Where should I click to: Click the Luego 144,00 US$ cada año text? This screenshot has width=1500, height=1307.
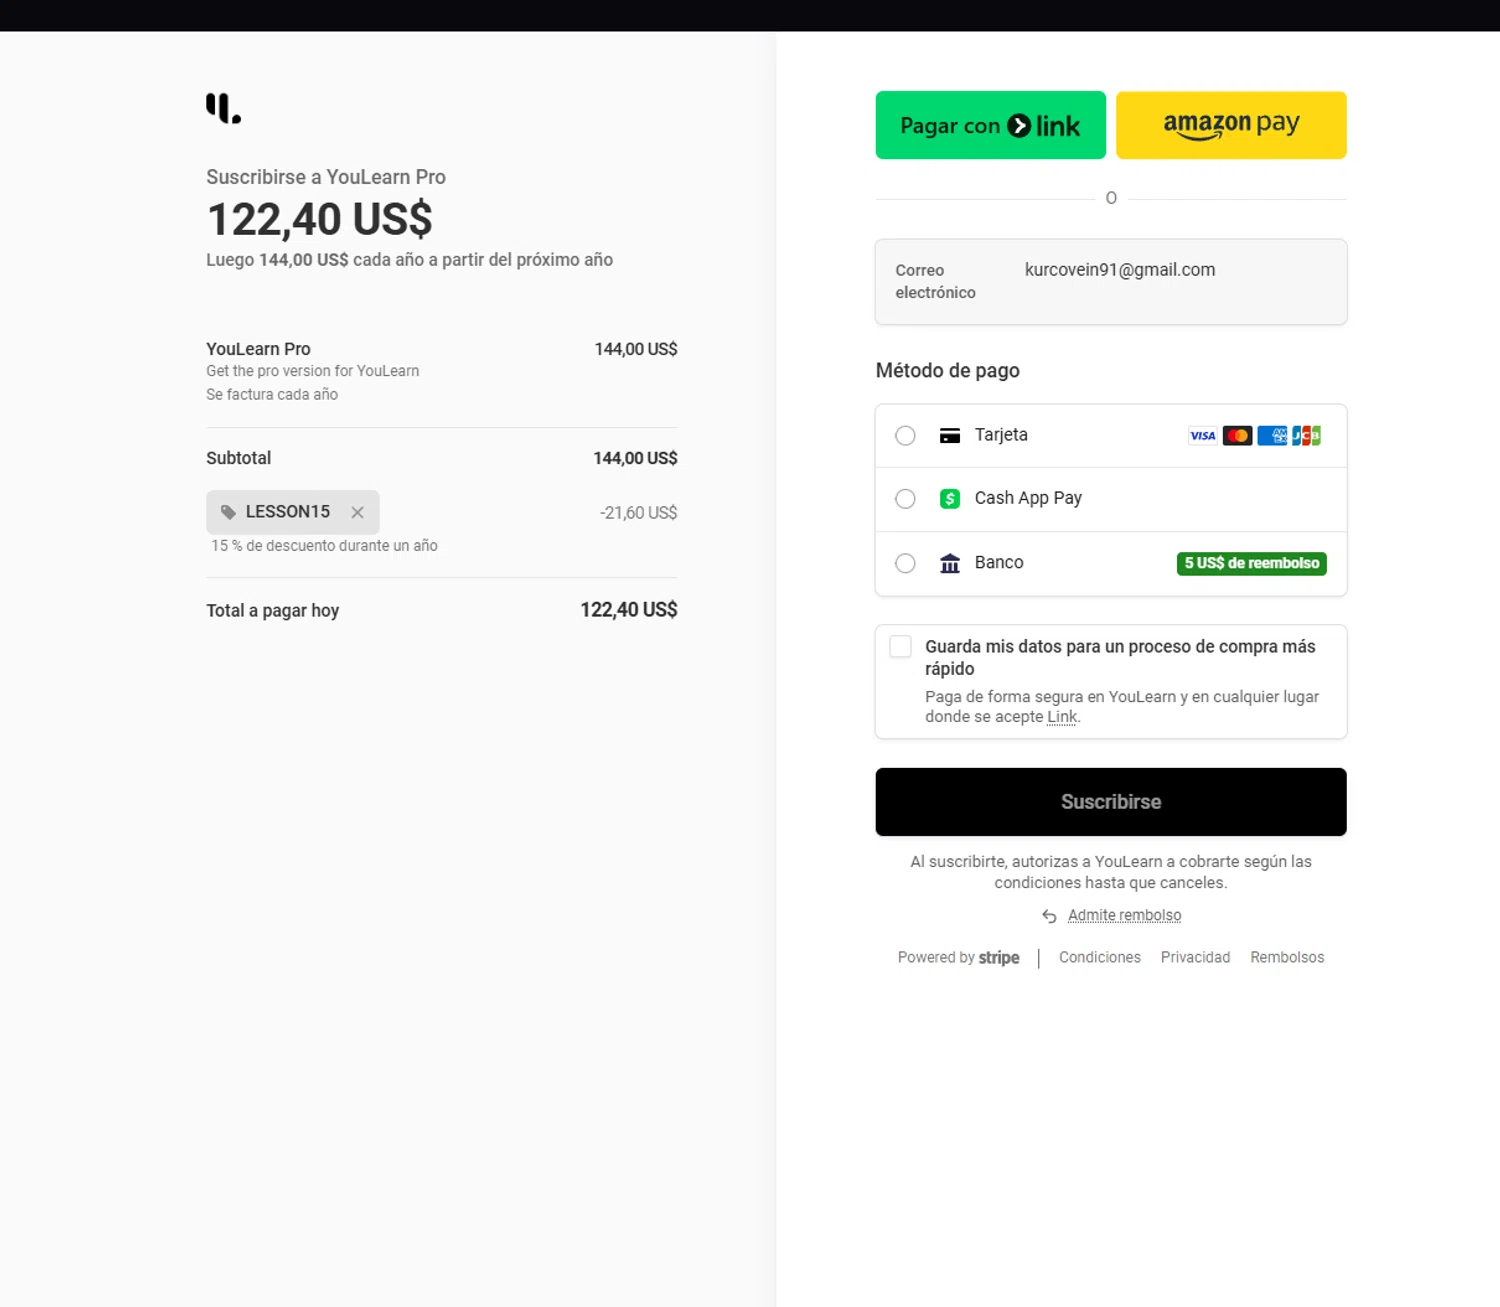point(409,260)
